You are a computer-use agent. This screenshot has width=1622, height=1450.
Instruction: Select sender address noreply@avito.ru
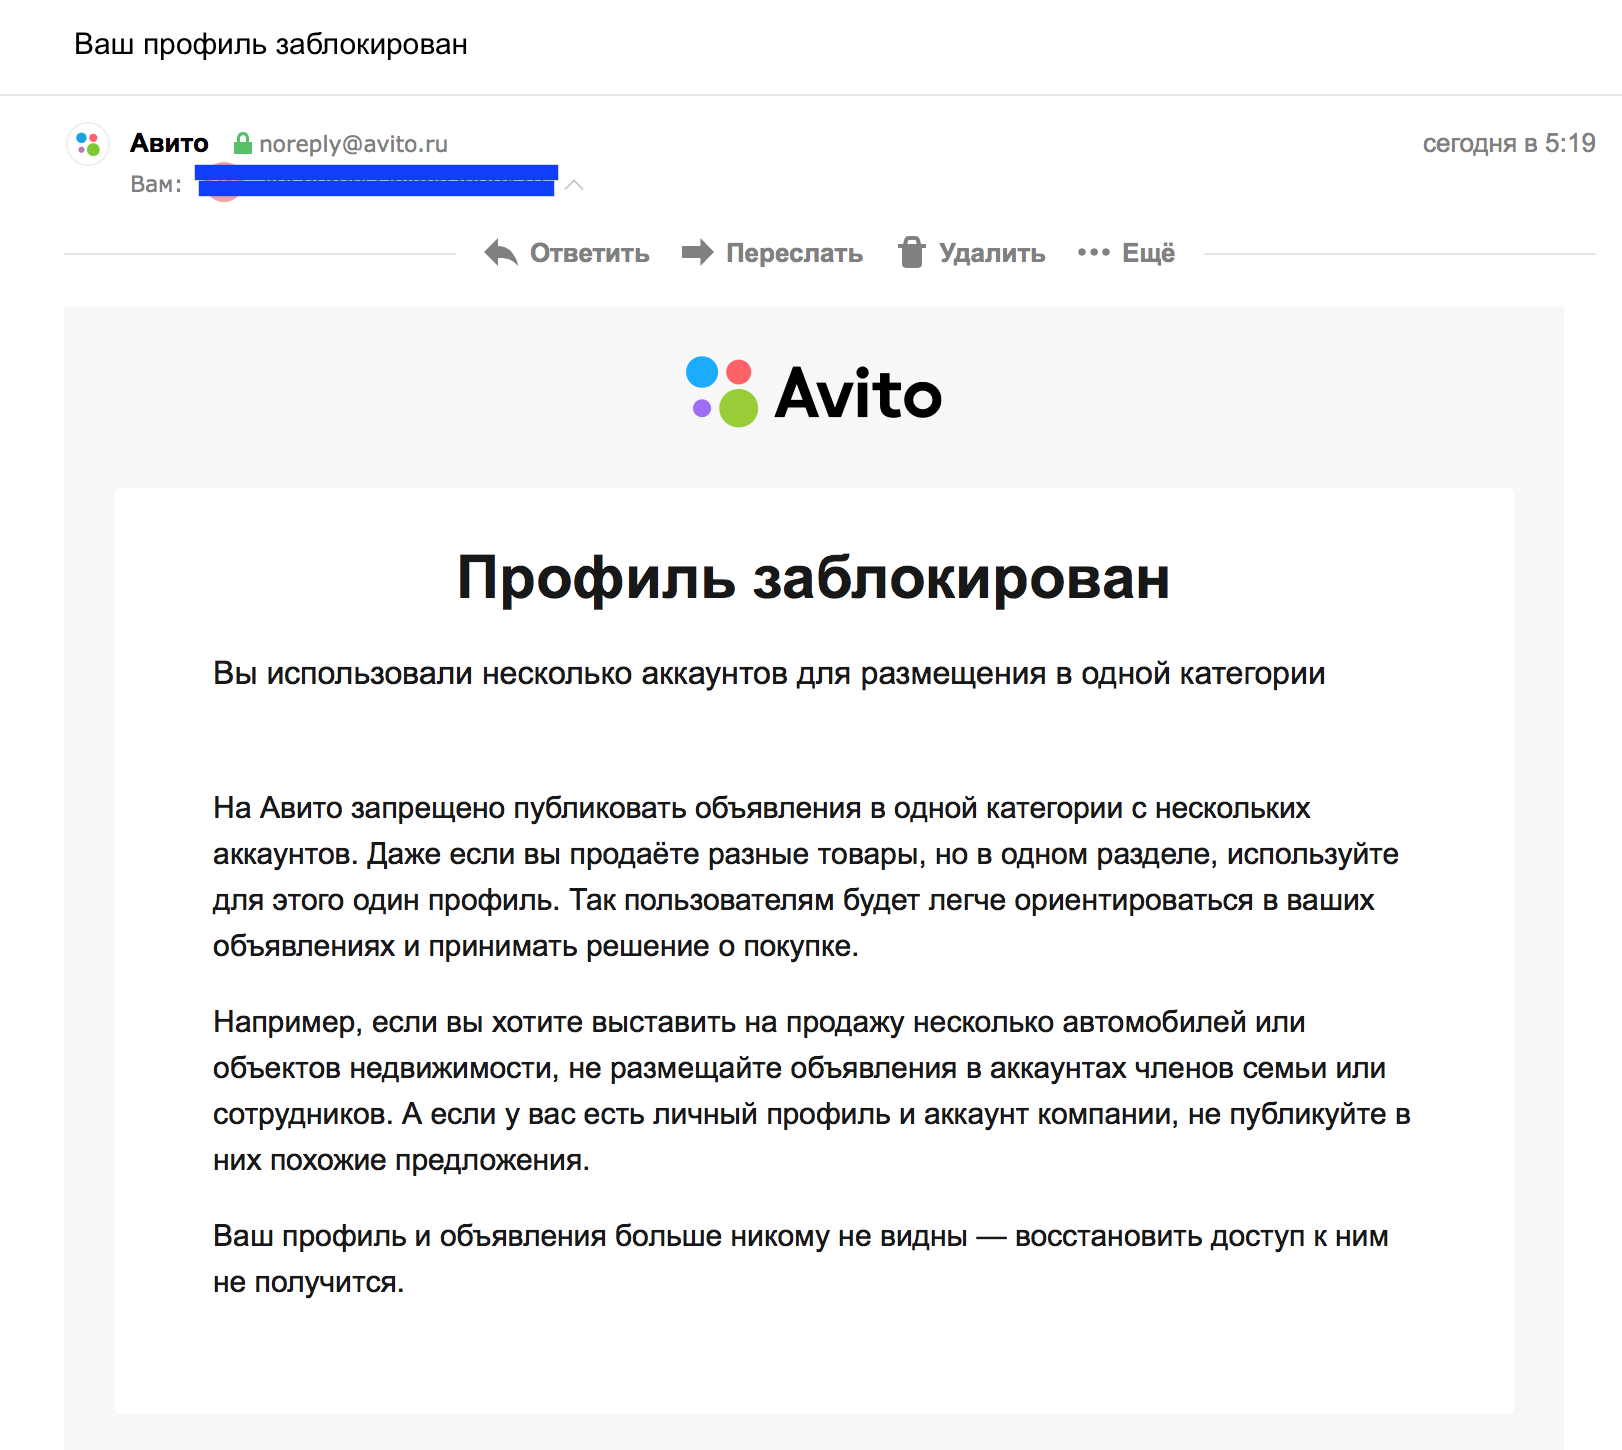point(353,144)
